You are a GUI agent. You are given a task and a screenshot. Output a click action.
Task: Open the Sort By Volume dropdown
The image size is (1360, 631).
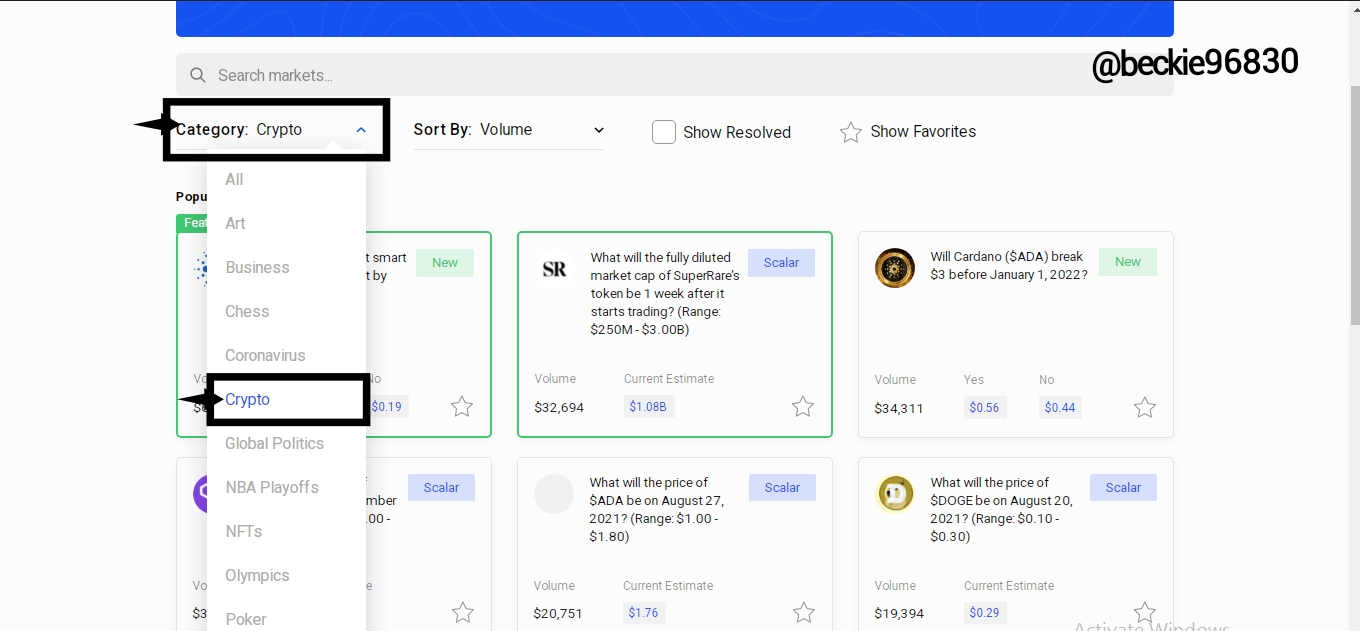click(x=508, y=130)
